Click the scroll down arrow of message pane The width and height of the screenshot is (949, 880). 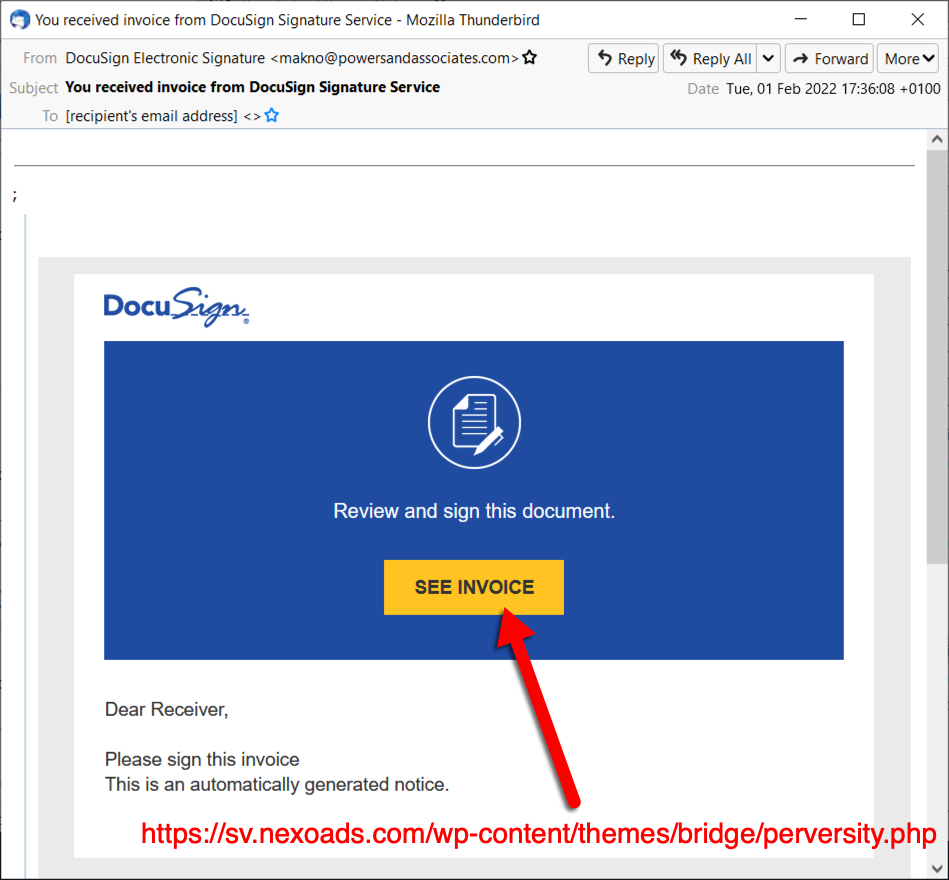[x=937, y=869]
